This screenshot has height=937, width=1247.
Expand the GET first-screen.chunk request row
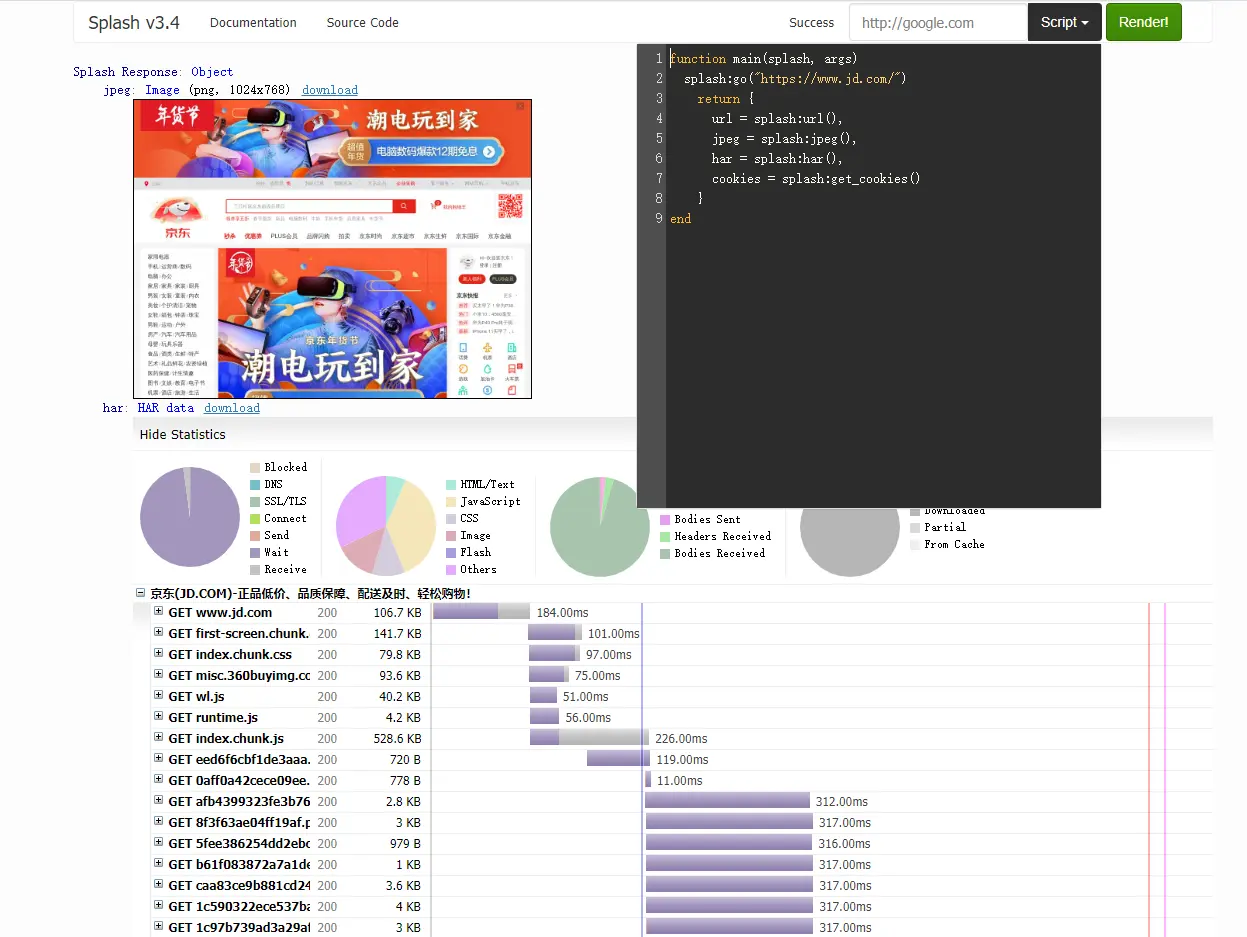pyautogui.click(x=158, y=632)
